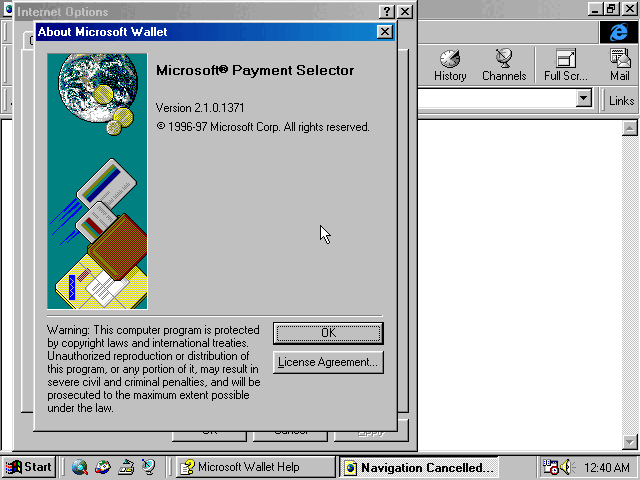Click the 1996-97 Microsoft Corp copyright line
This screenshot has height=480, width=640.
tap(263, 127)
